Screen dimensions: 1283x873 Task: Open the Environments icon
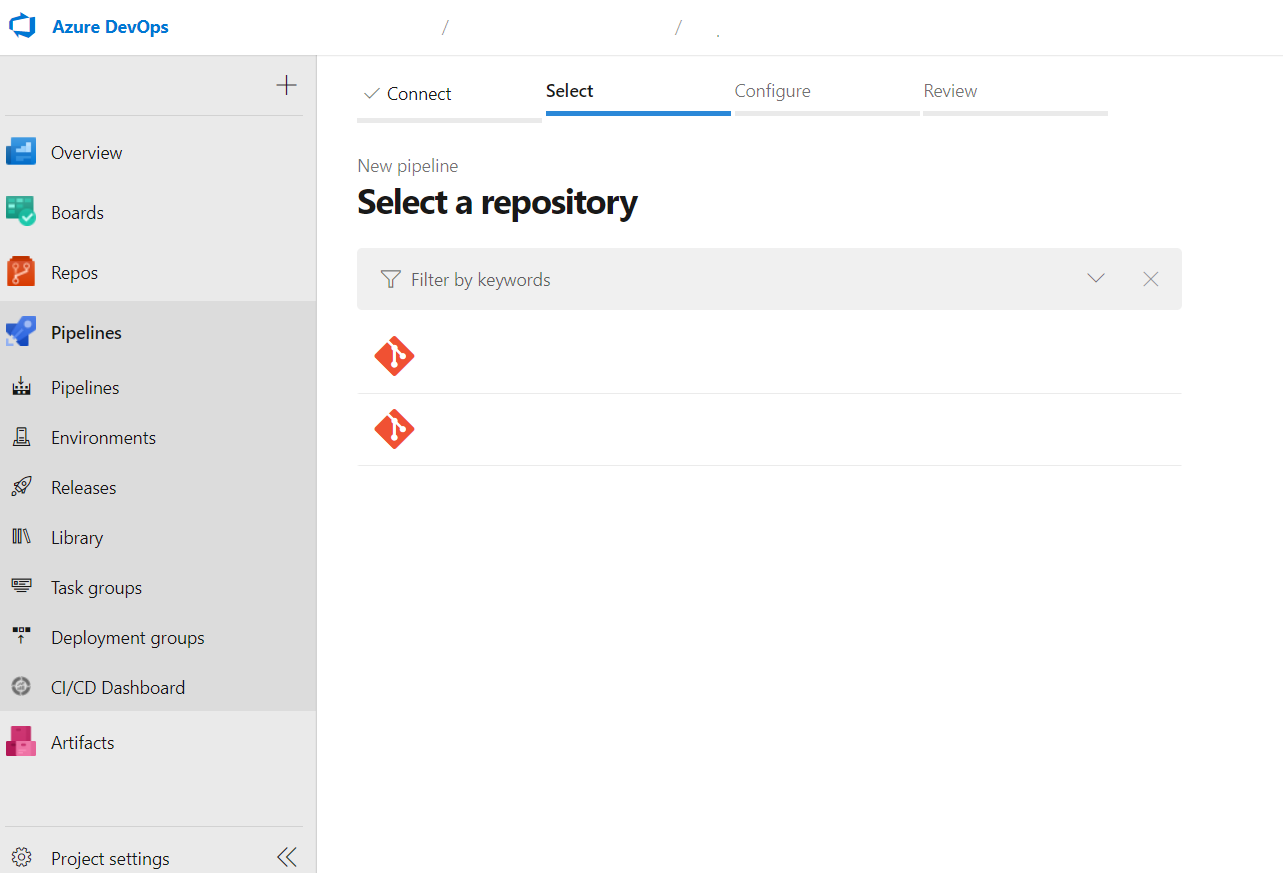click(21, 437)
